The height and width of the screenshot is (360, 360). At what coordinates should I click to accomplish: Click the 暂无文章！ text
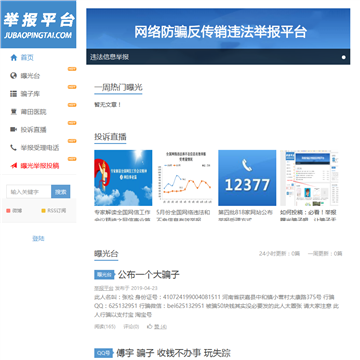[108, 105]
